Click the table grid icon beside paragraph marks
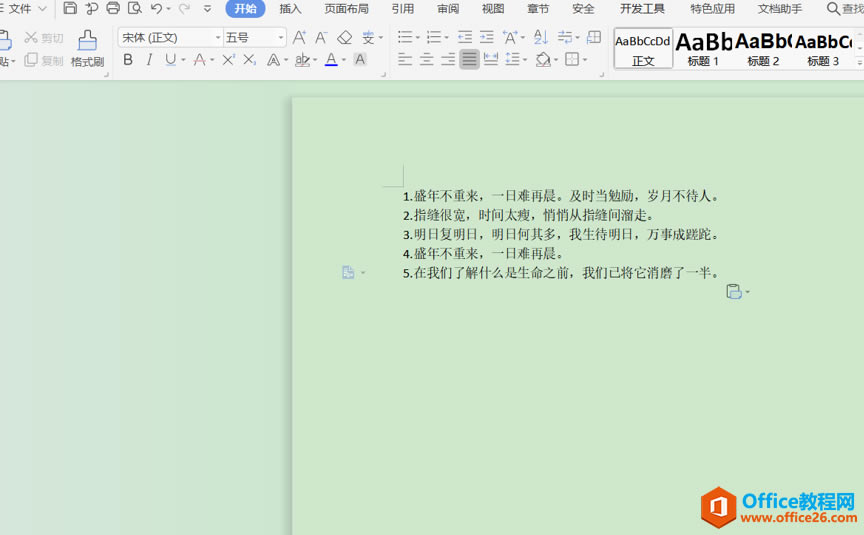 [x=594, y=37]
